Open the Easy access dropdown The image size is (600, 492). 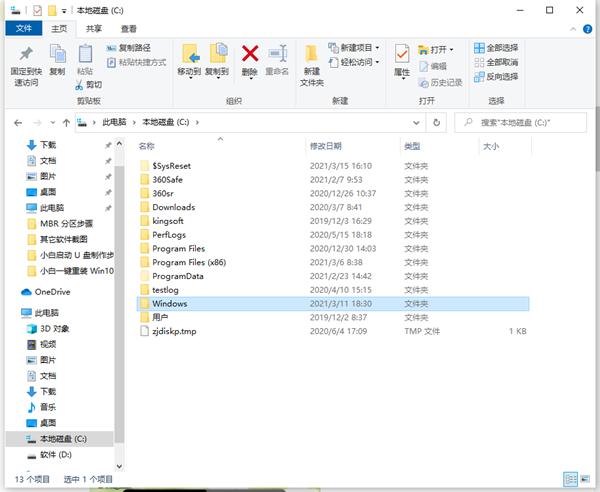coord(354,62)
